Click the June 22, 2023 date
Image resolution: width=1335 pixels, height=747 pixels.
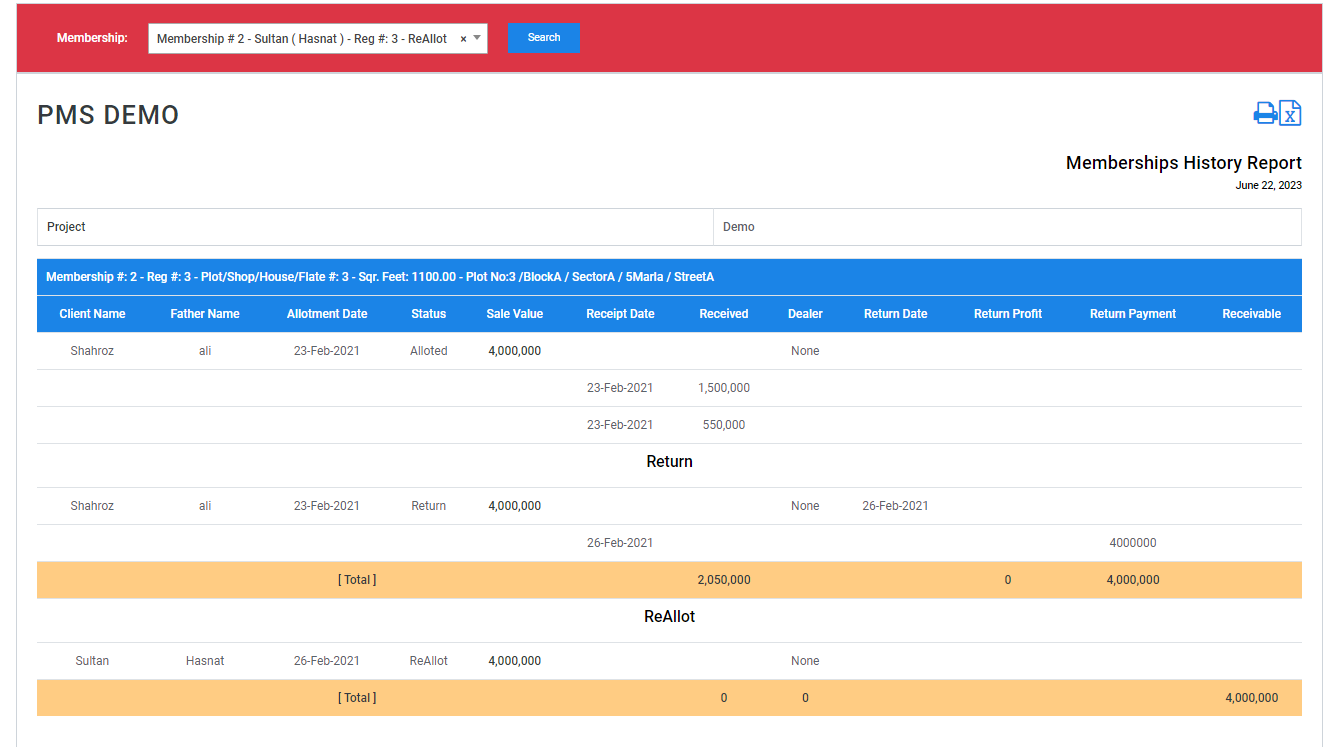(1269, 186)
